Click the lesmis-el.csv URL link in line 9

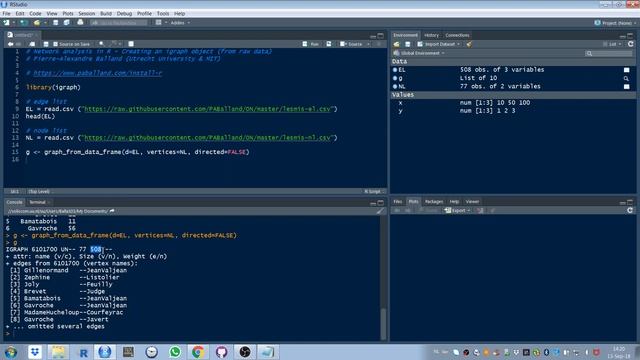tap(207, 109)
